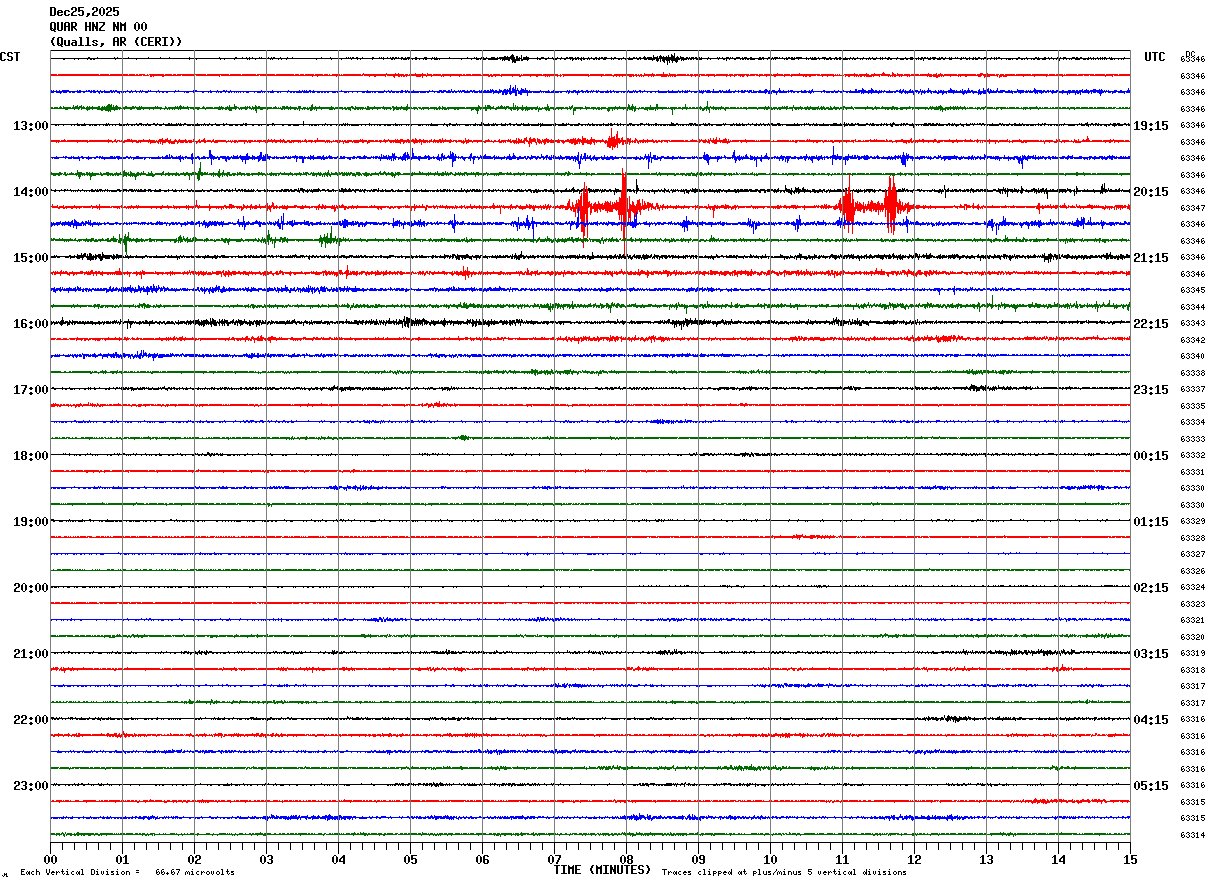
Task: Click the '15' minute tick label
Action: pyautogui.click(x=1130, y=859)
